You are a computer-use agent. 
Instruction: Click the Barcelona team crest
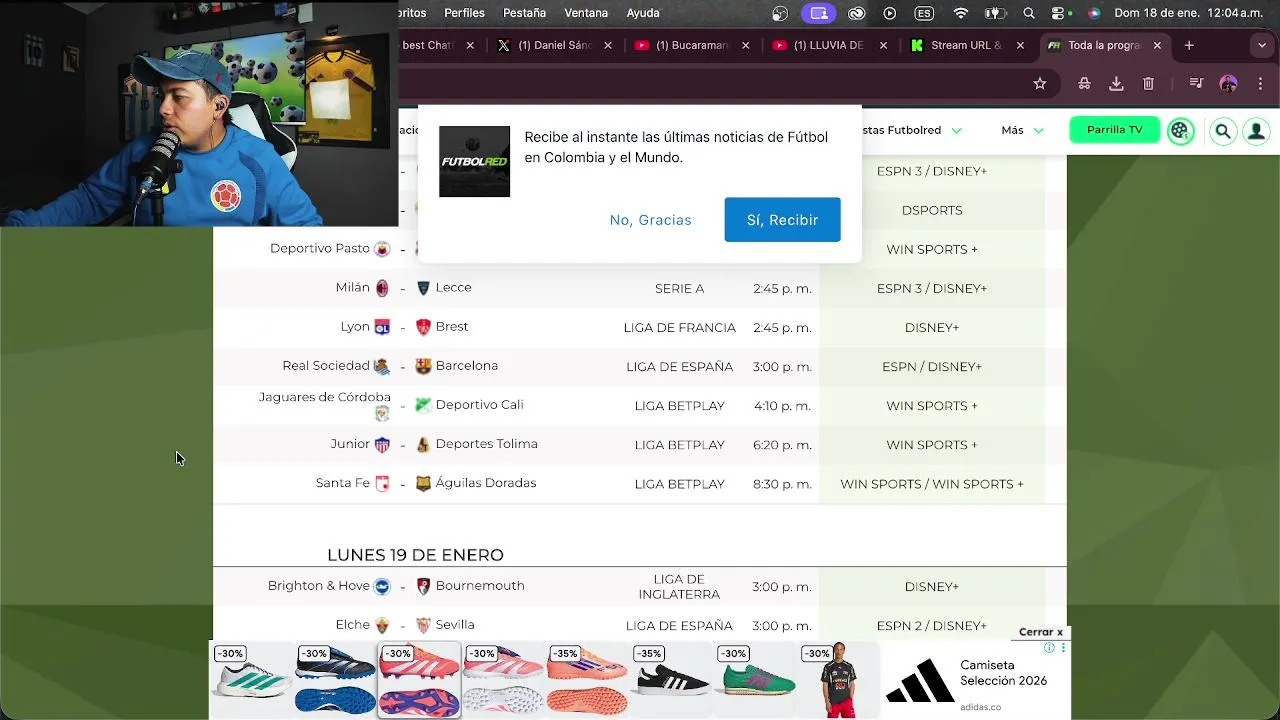[423, 366]
